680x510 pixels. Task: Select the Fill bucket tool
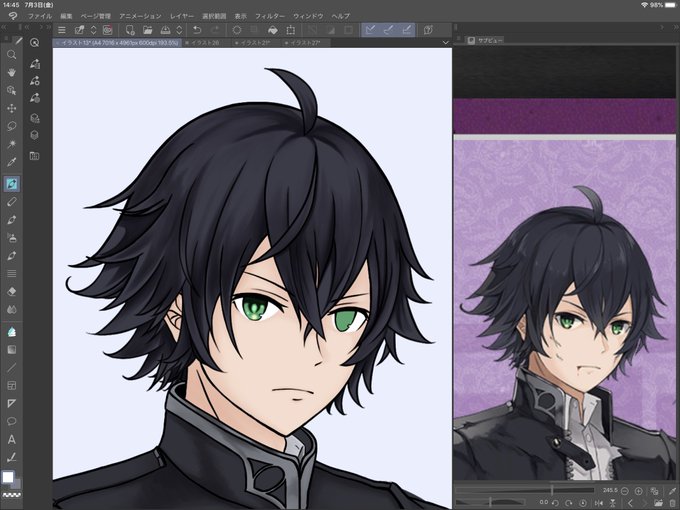(12, 332)
